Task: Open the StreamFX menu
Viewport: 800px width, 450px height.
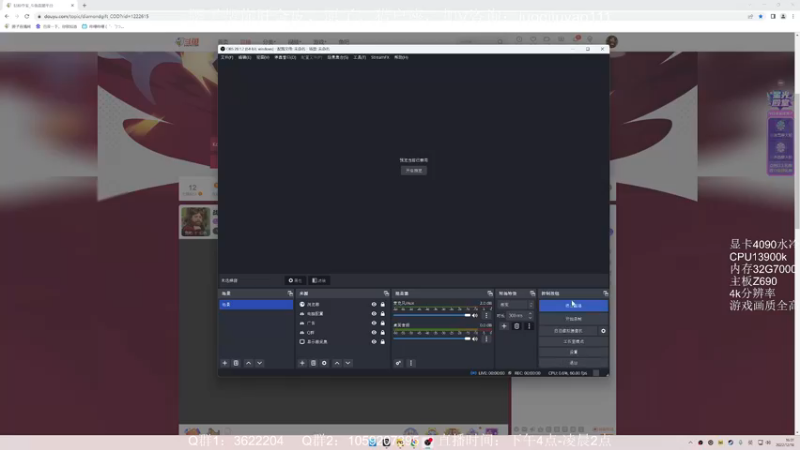Action: [x=380, y=58]
